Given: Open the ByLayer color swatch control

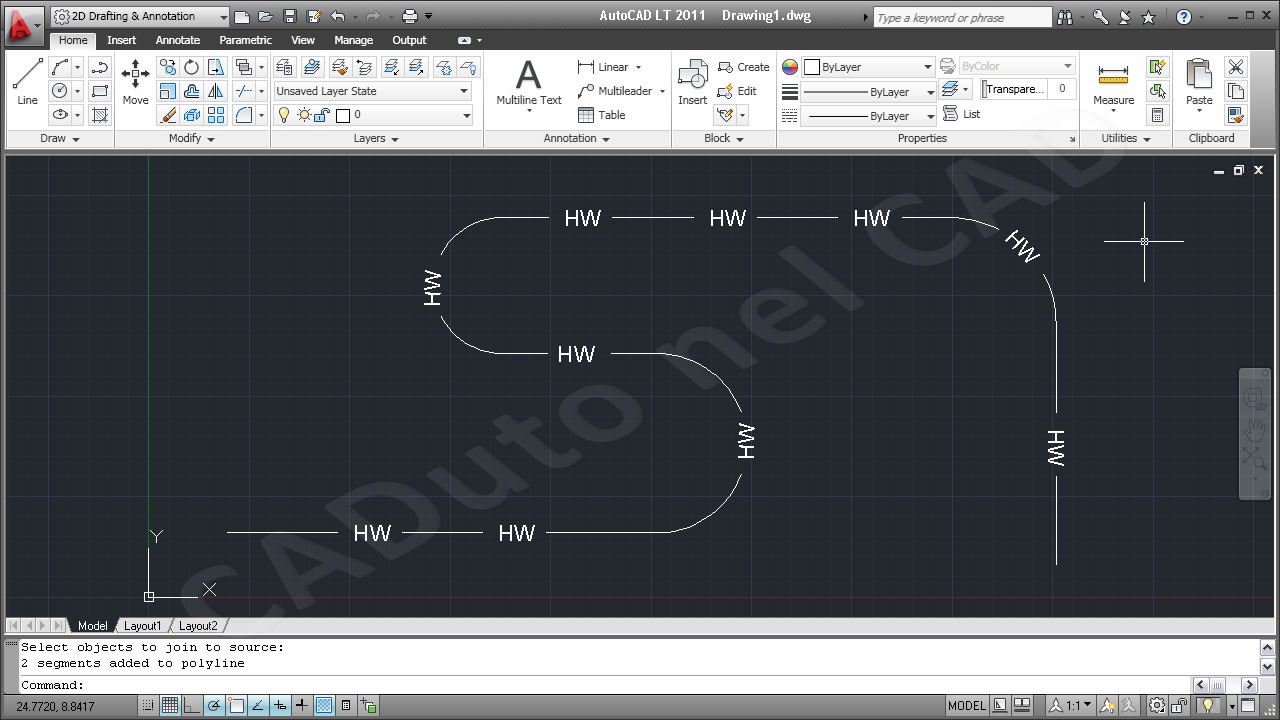Looking at the screenshot, I should click(x=868, y=66).
